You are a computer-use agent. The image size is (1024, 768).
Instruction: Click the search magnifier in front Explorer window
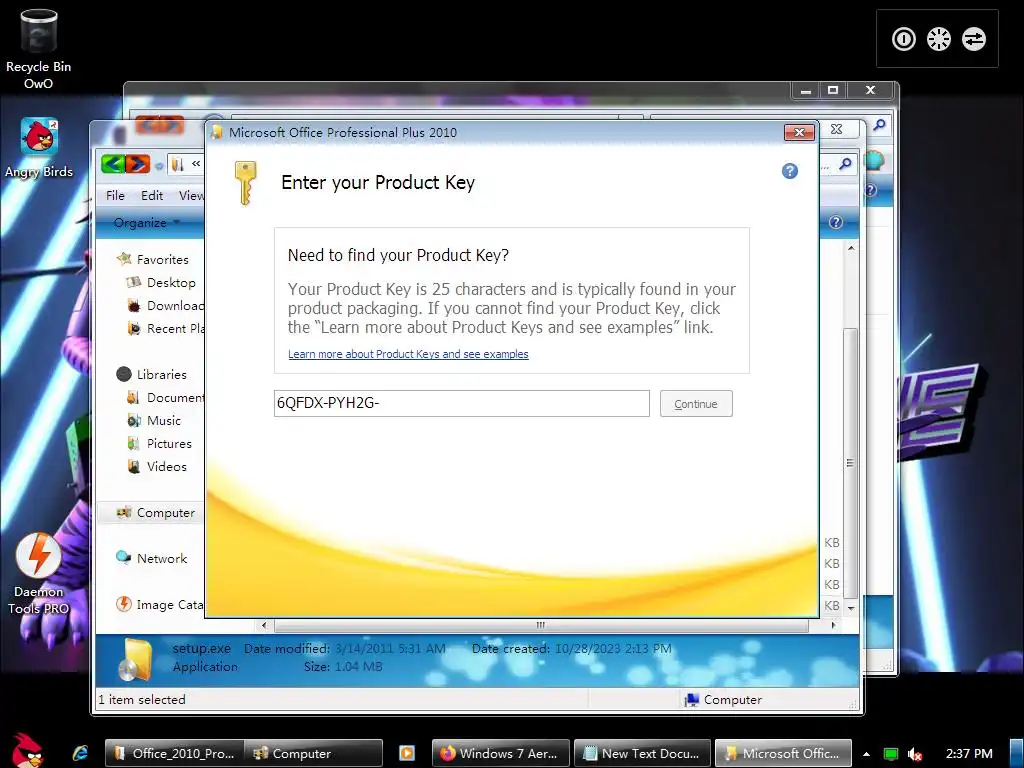tap(845, 164)
